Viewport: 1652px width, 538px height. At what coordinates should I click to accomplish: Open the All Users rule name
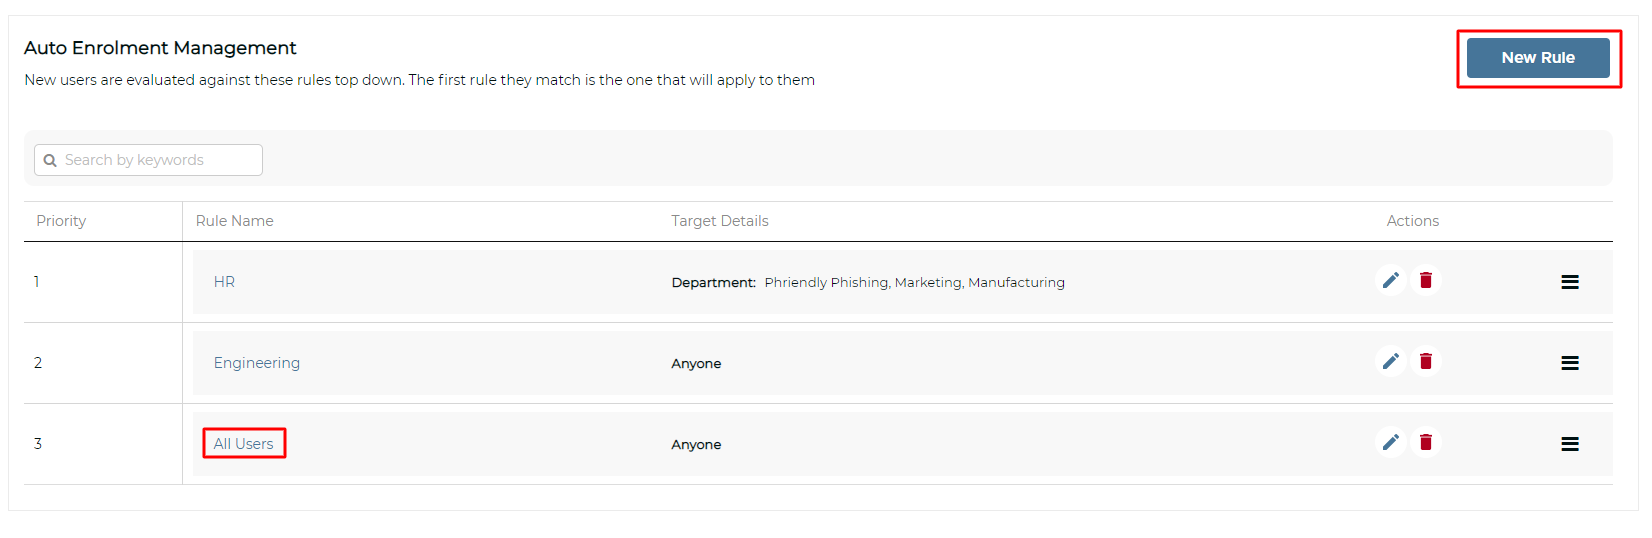(x=243, y=444)
